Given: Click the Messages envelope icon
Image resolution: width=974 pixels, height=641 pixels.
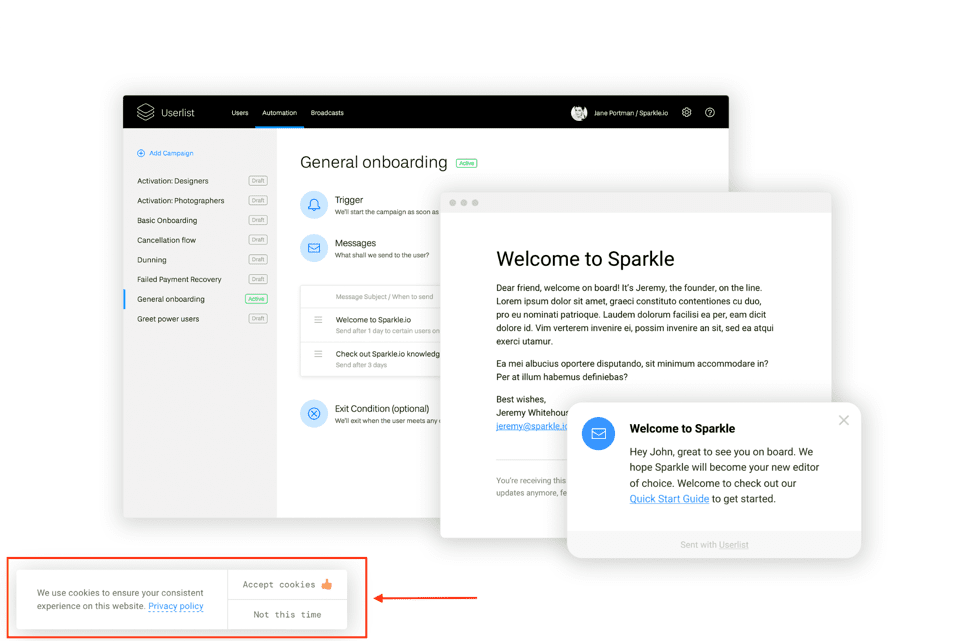Looking at the screenshot, I should [314, 248].
